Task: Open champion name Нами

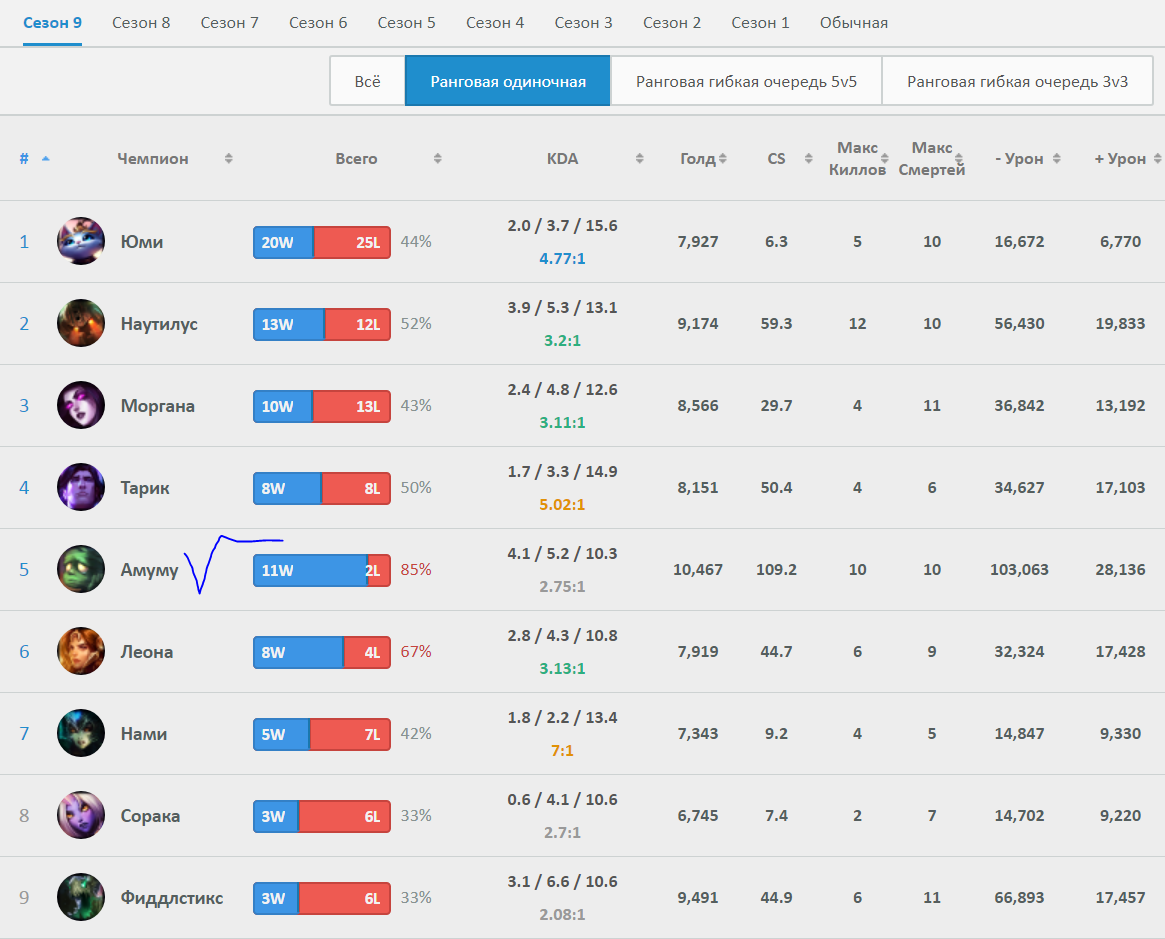Action: tap(144, 734)
